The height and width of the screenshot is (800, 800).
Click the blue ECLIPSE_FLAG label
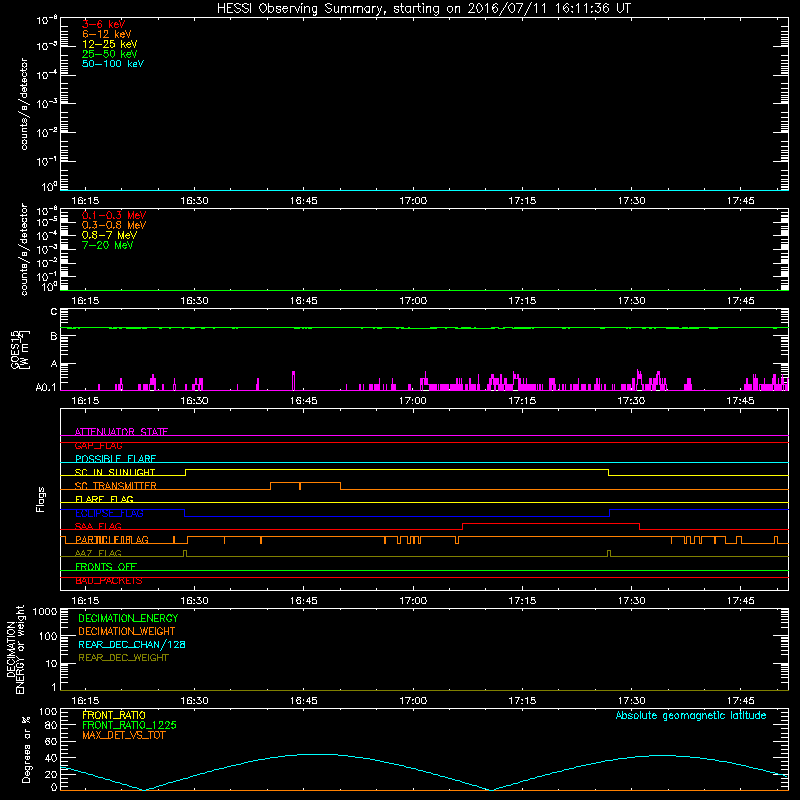point(109,513)
